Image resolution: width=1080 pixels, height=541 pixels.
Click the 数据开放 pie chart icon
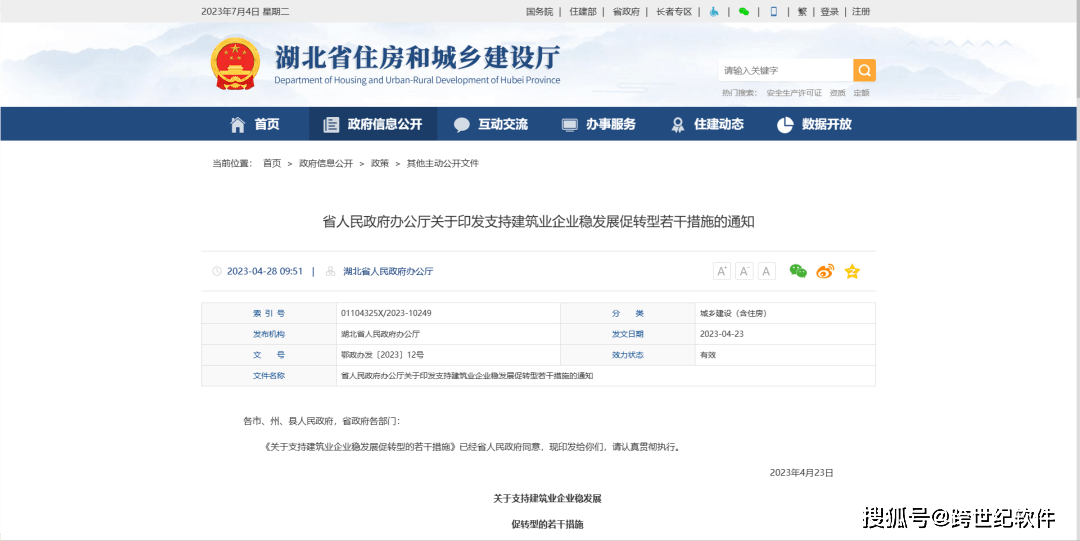(x=785, y=125)
